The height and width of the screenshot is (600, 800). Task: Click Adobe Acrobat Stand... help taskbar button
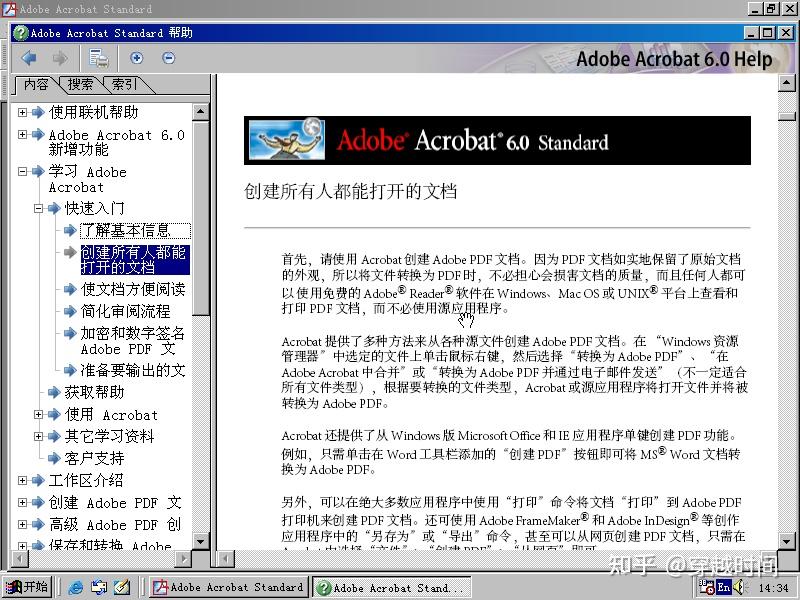(x=391, y=588)
